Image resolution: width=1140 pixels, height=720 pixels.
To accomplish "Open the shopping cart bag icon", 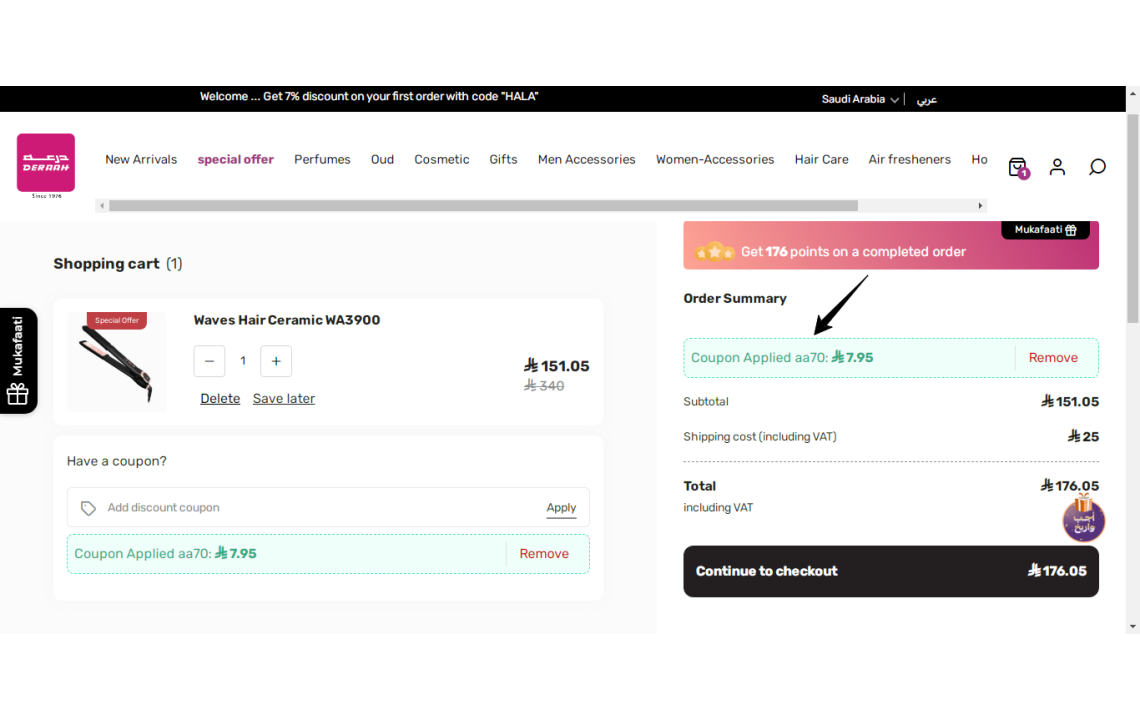I will (x=1019, y=168).
